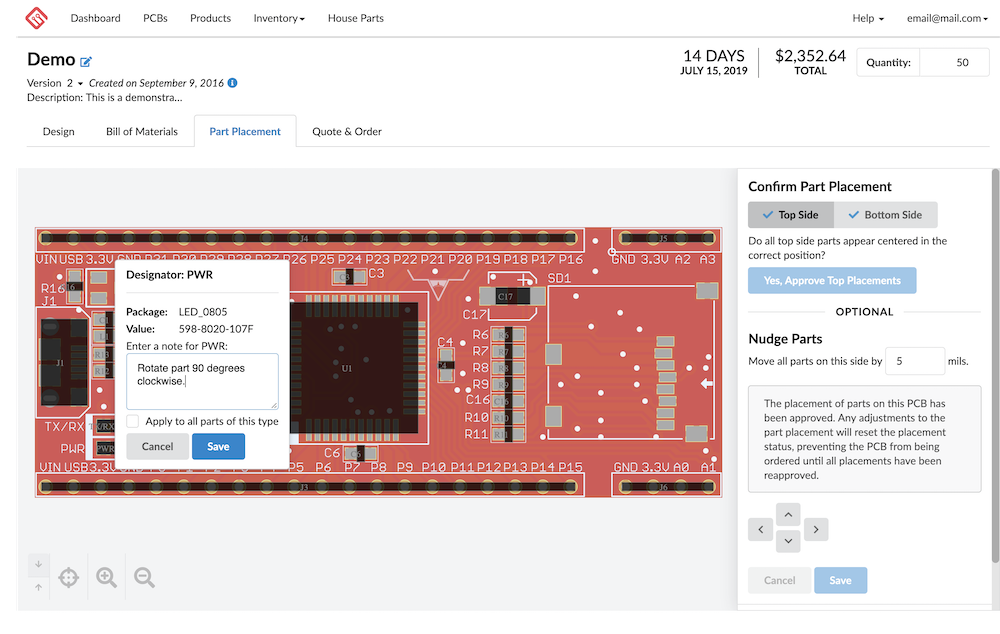Zoom in on the PCB view
This screenshot has height=634, width=1000.
click(x=107, y=577)
